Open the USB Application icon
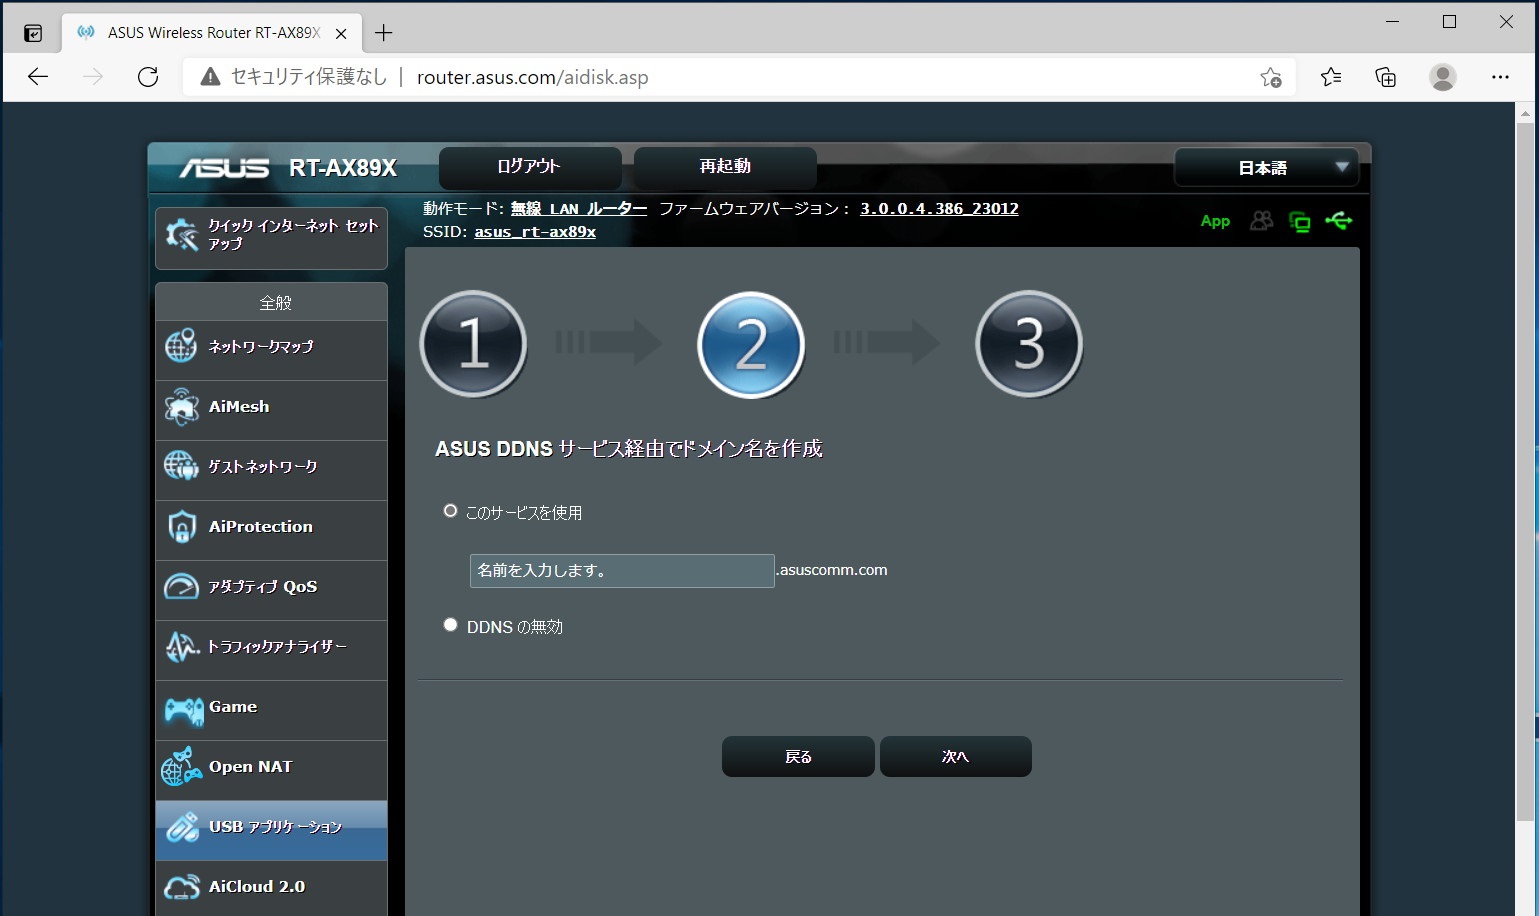The image size is (1539, 916). tap(182, 827)
